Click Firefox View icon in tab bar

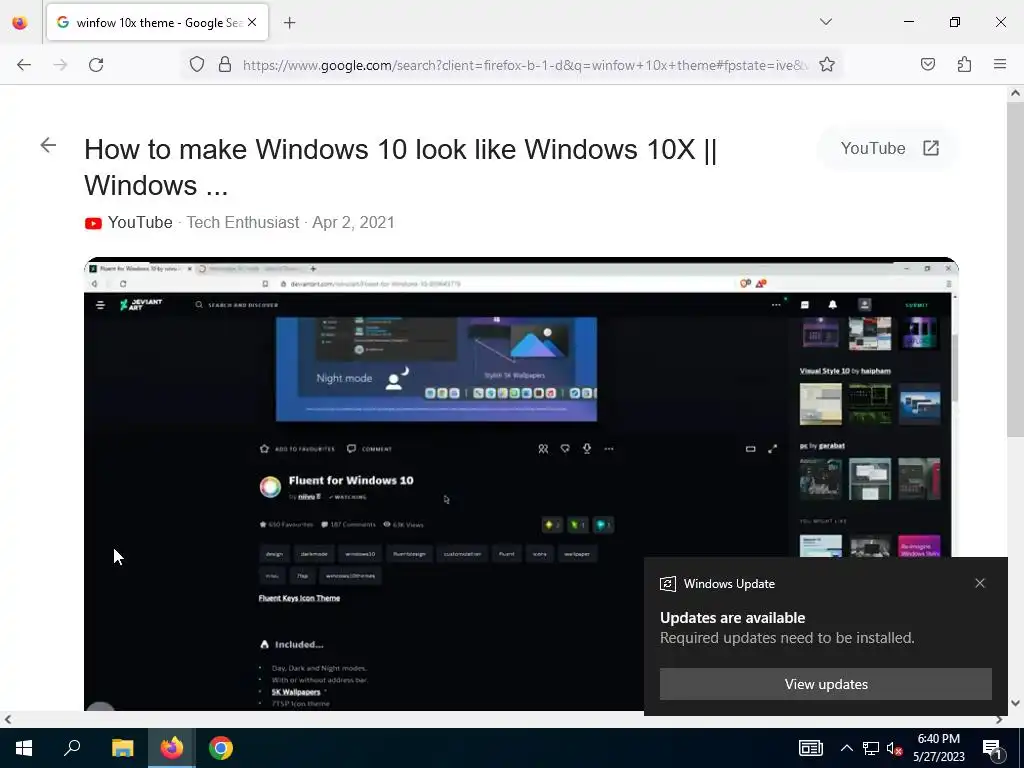[x=20, y=23]
